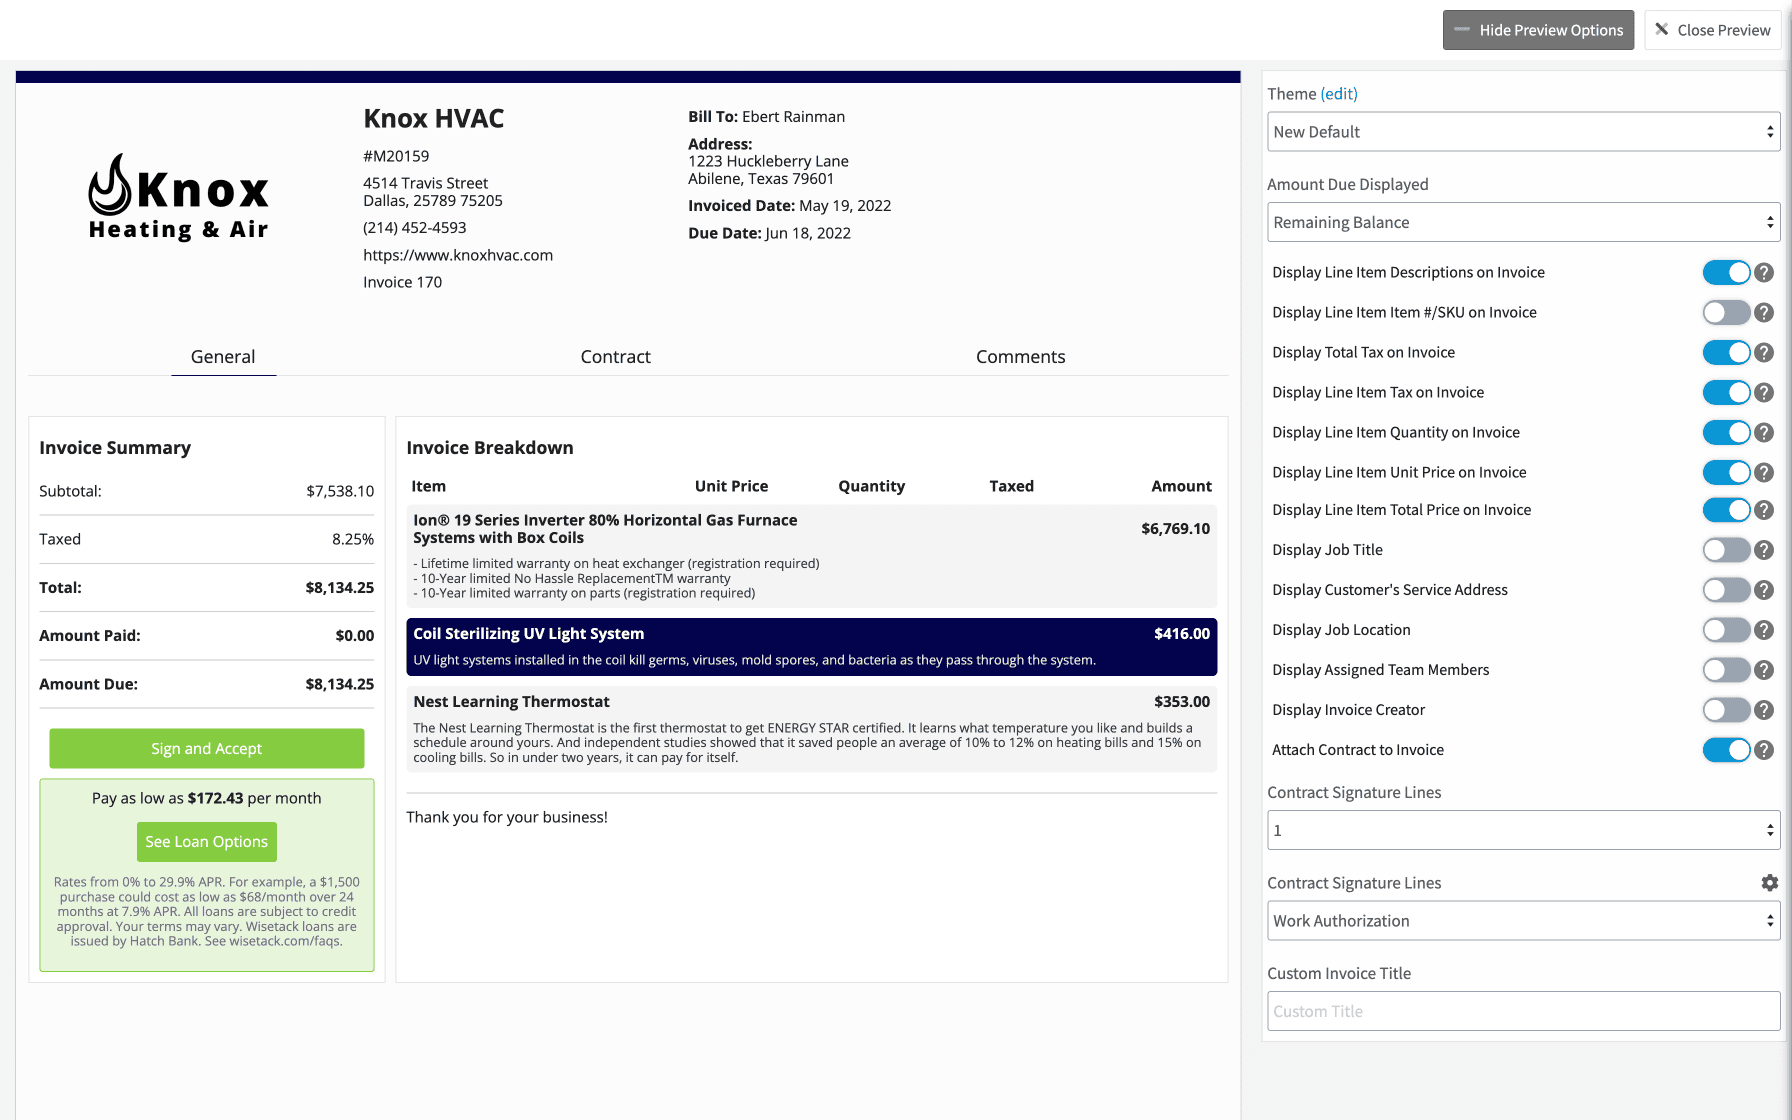Image resolution: width=1792 pixels, height=1120 pixels.
Task: Open the Amount Due Displayed dropdown
Action: pyautogui.click(x=1522, y=222)
